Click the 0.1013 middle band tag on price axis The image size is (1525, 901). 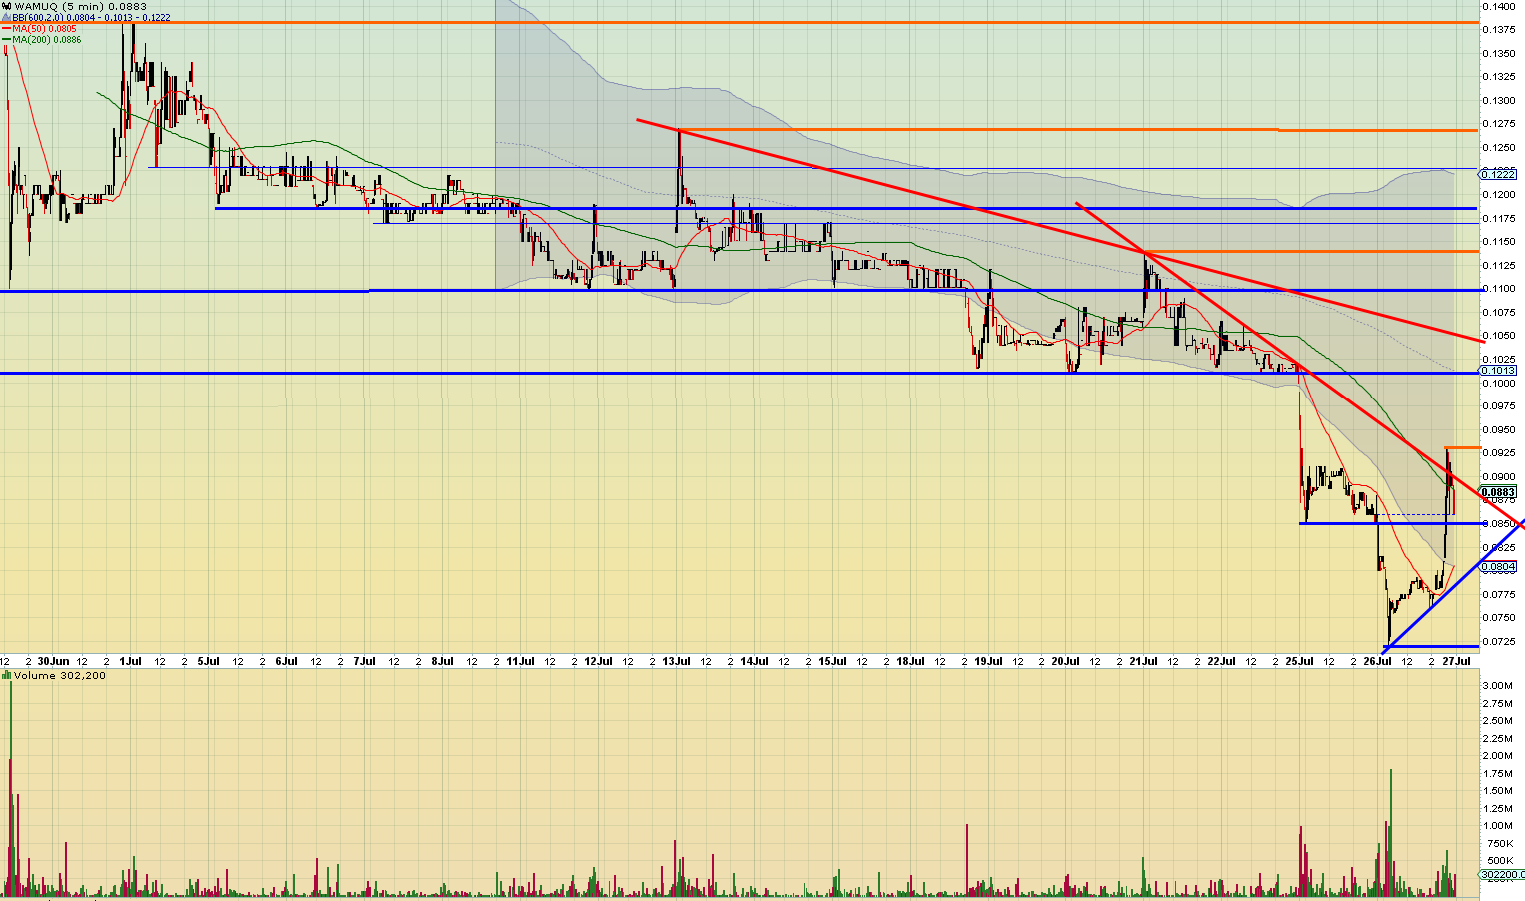(x=1499, y=370)
